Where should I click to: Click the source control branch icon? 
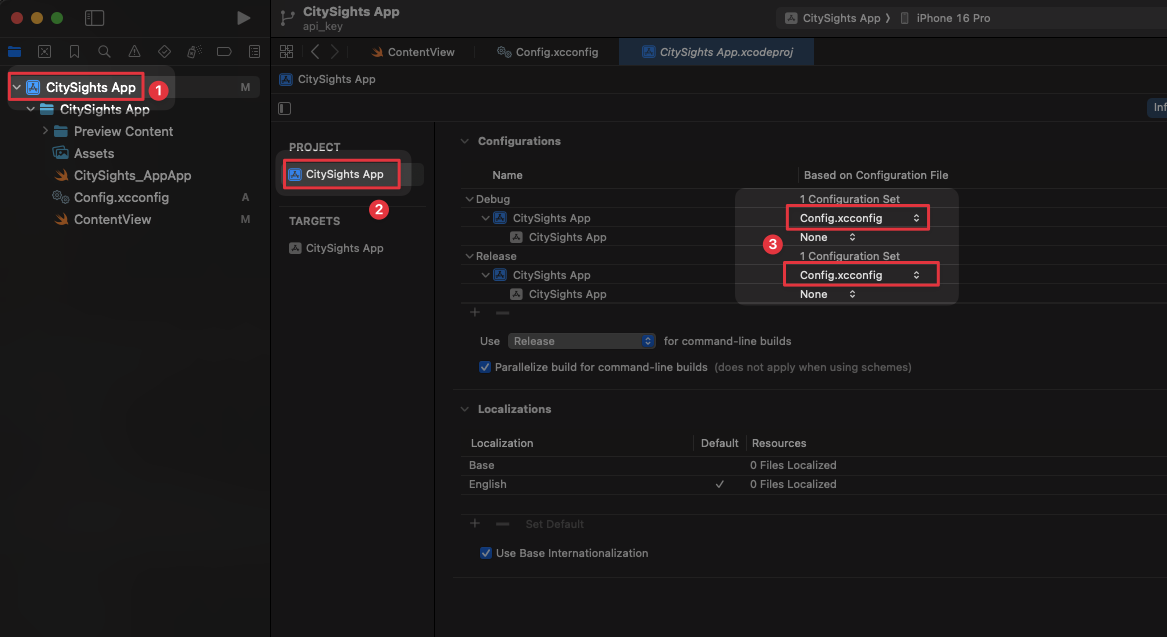287,19
